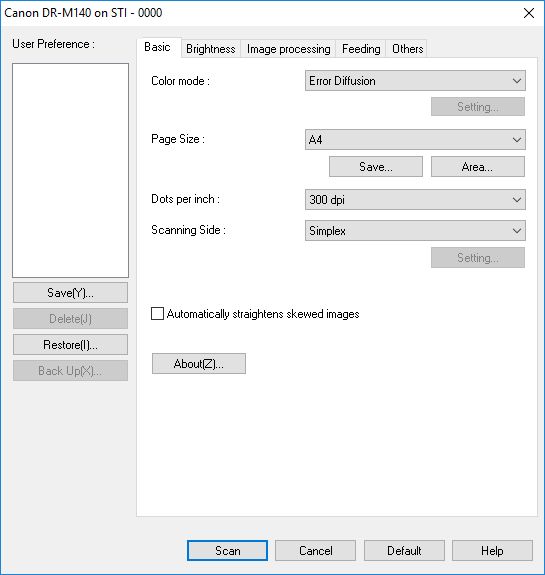Open Help for the scanner driver
545x575 pixels.
tap(492, 550)
